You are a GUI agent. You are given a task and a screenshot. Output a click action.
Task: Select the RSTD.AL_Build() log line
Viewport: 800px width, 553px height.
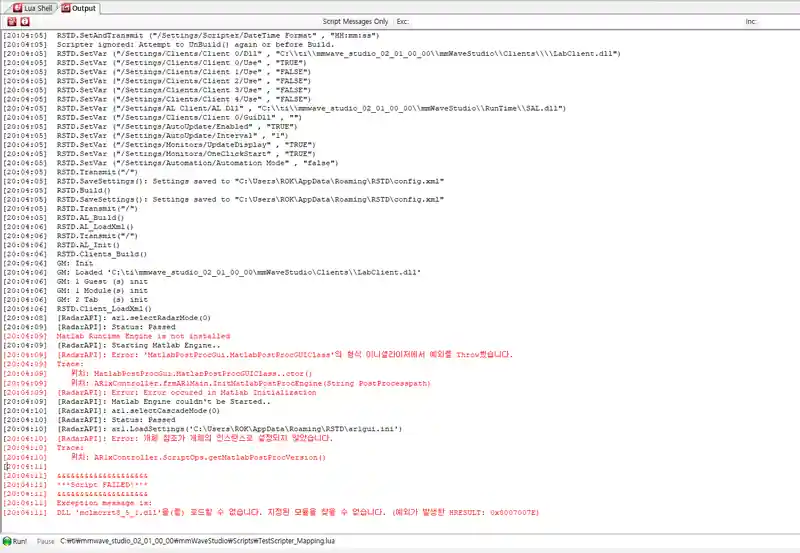[x=64, y=218]
